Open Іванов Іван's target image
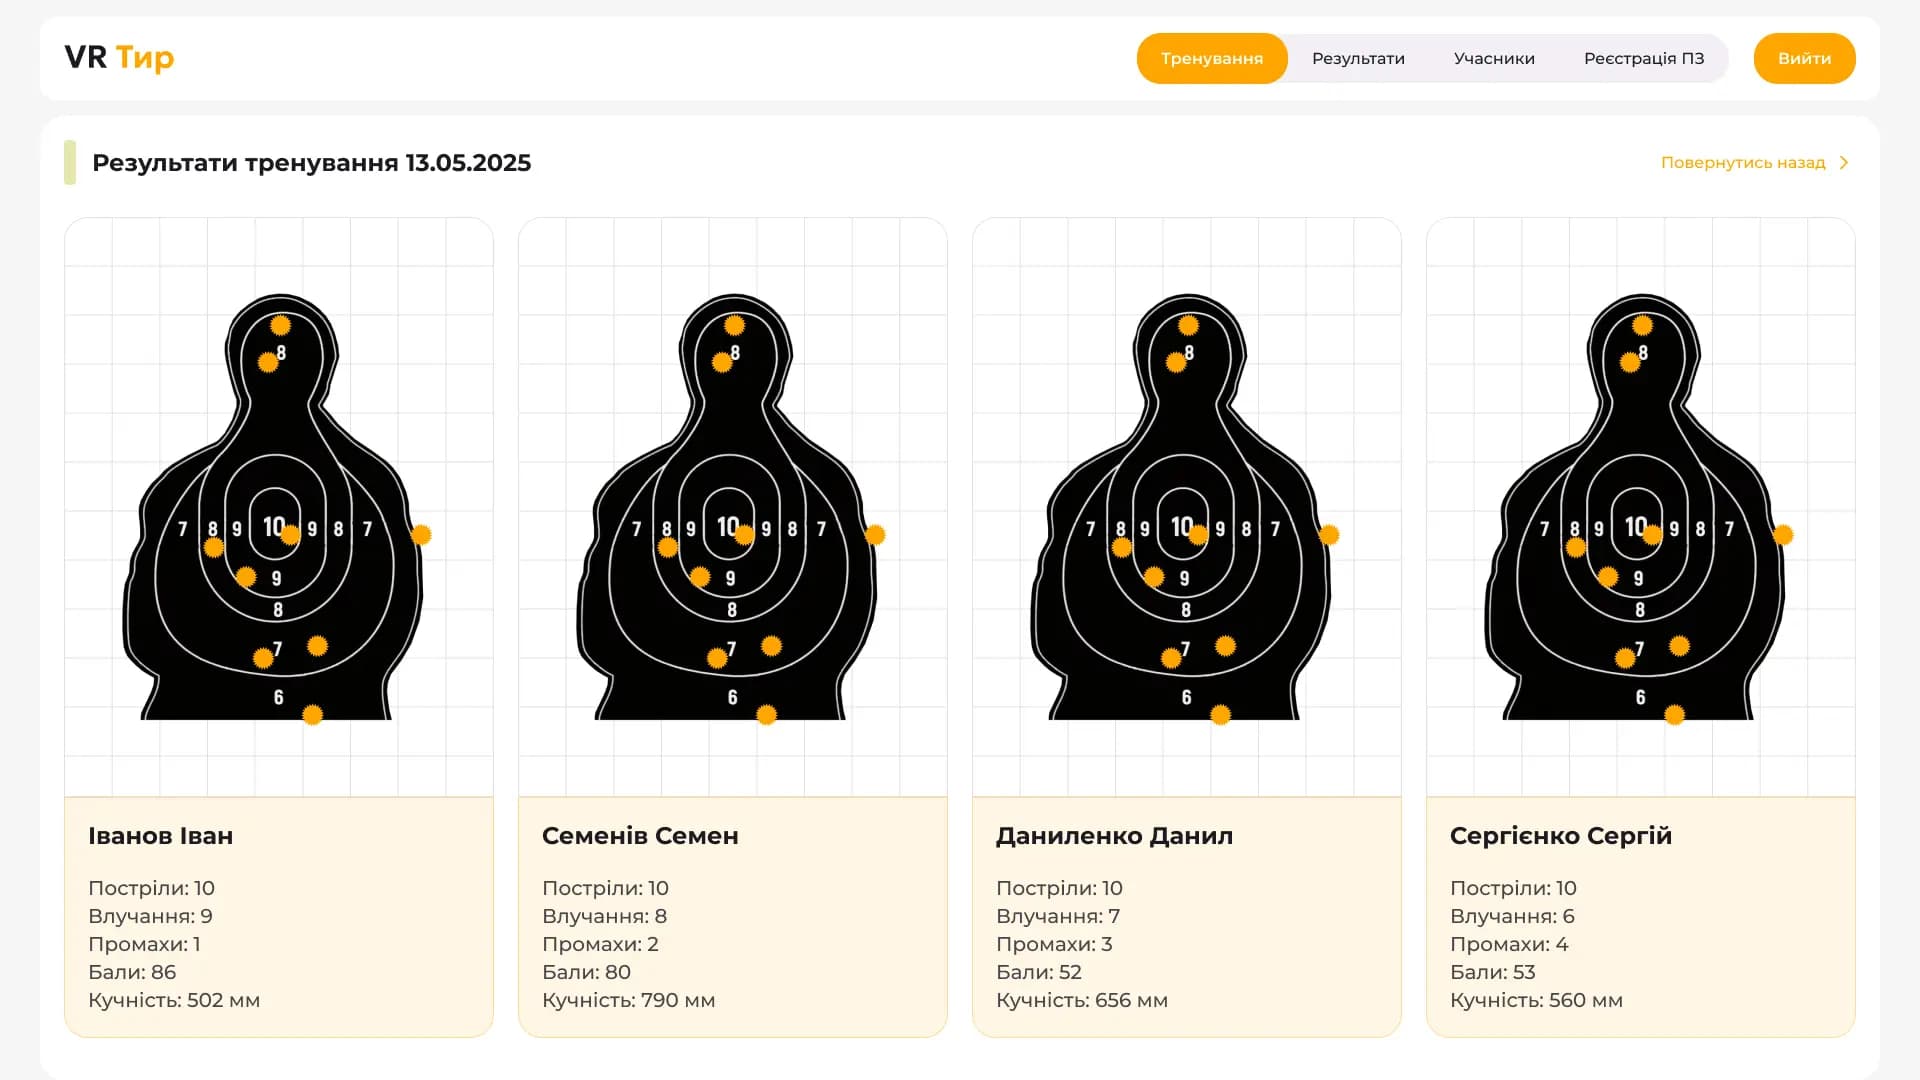This screenshot has width=1920, height=1080. tap(278, 506)
